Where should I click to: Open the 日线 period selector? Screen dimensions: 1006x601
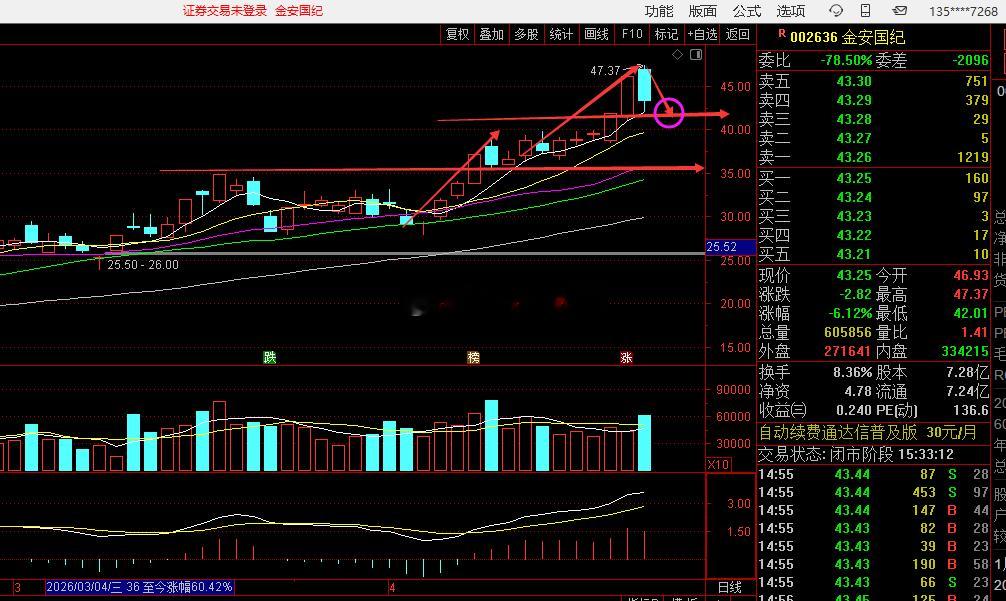[x=729, y=587]
